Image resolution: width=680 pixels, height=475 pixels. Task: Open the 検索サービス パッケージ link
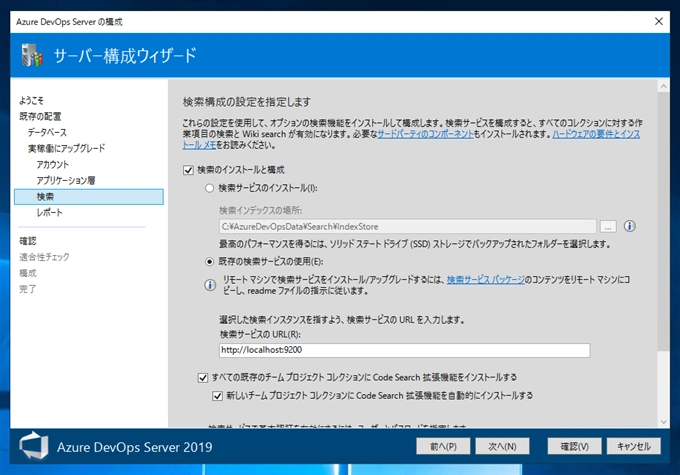tap(485, 280)
